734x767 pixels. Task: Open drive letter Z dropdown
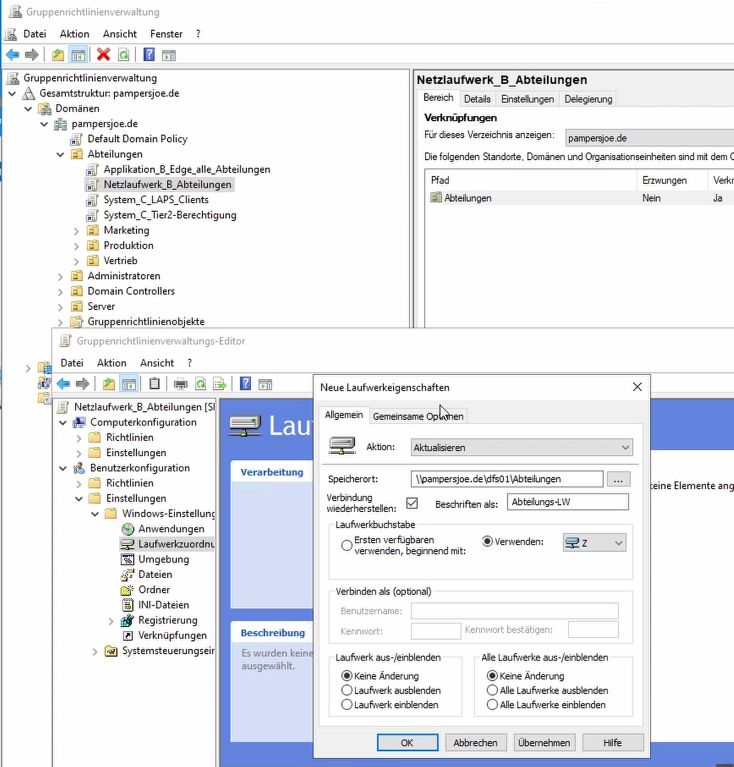click(594, 542)
